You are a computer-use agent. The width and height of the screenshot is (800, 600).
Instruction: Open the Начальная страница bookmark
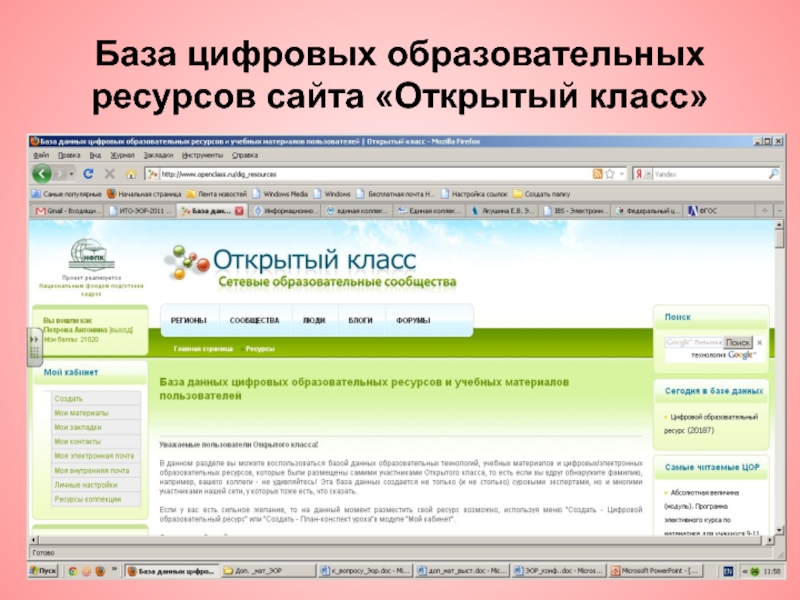(144, 194)
